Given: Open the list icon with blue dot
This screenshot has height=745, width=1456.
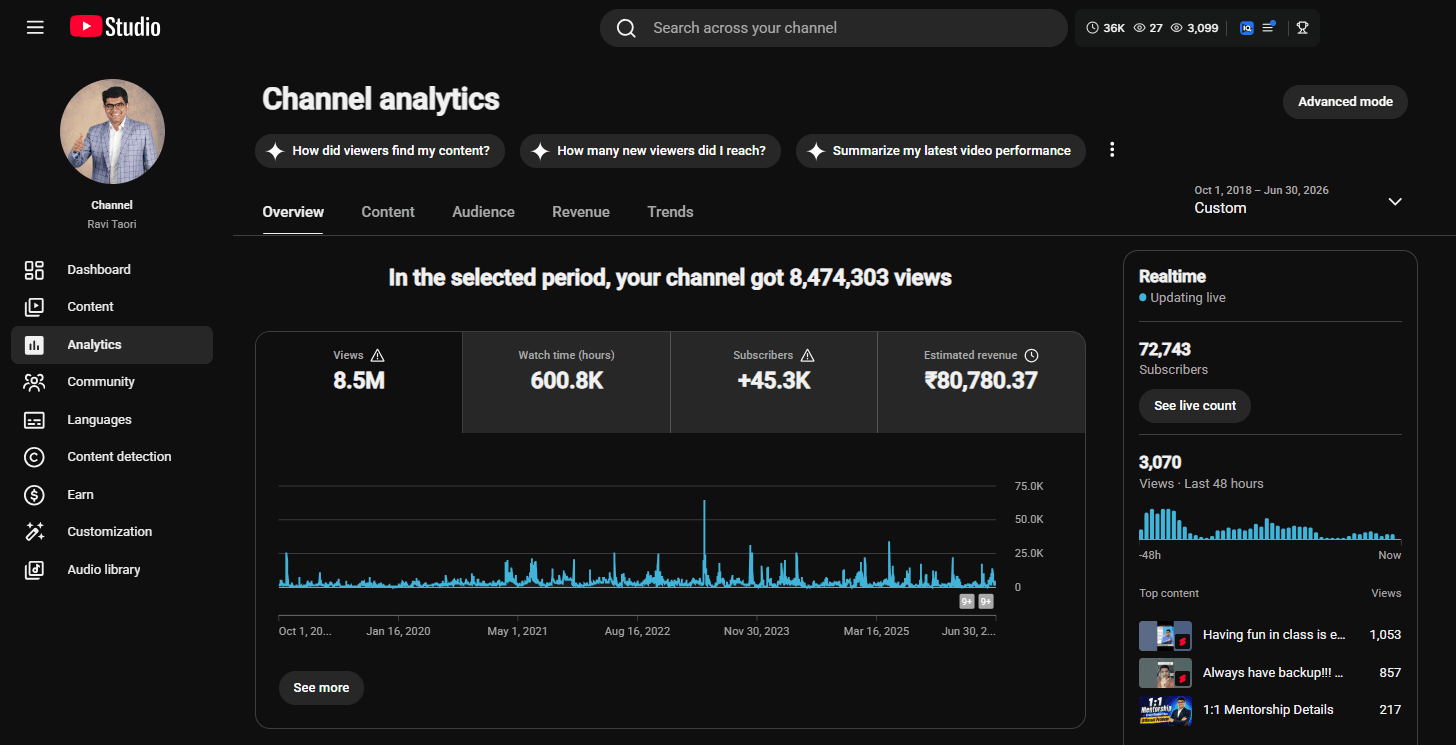Looking at the screenshot, I should tap(1269, 27).
